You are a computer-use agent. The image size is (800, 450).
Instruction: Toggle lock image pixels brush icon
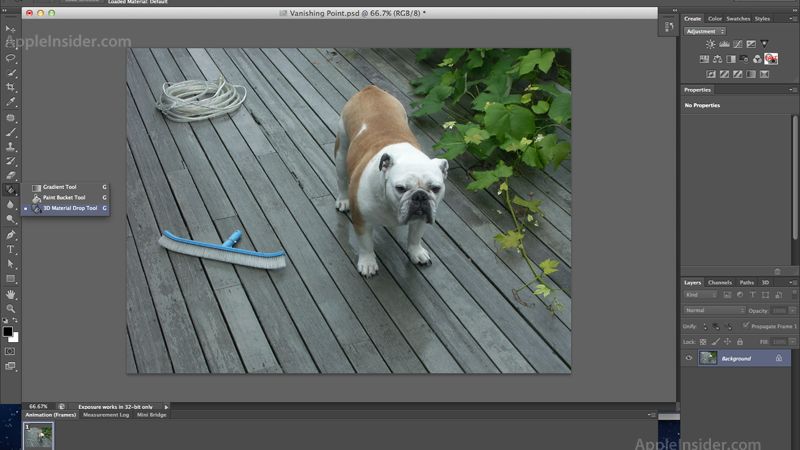pyautogui.click(x=716, y=341)
